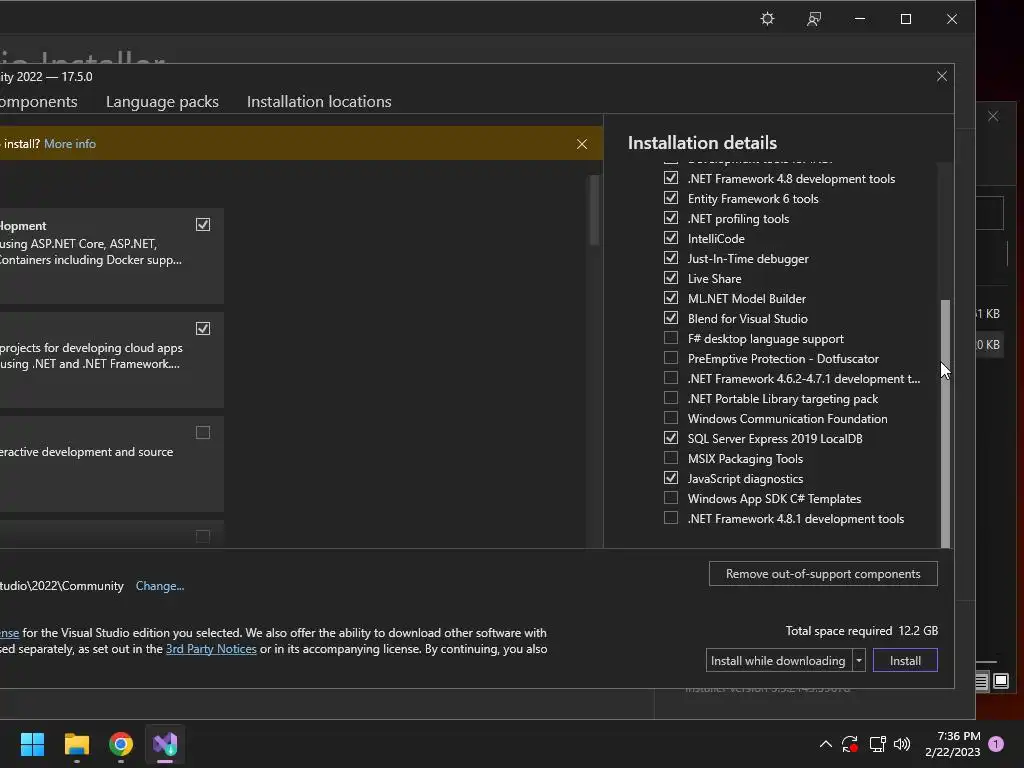Image resolution: width=1024 pixels, height=768 pixels.
Task: Uncheck Just-In-Time debugger
Action: (671, 258)
